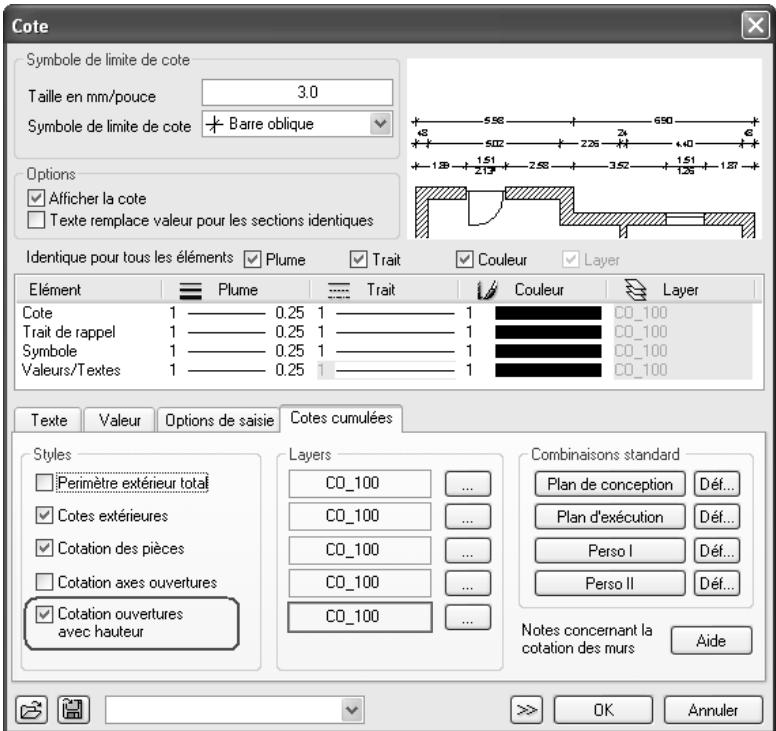Click layer field for Cotation ouvertures avec hauteur

tap(360, 617)
